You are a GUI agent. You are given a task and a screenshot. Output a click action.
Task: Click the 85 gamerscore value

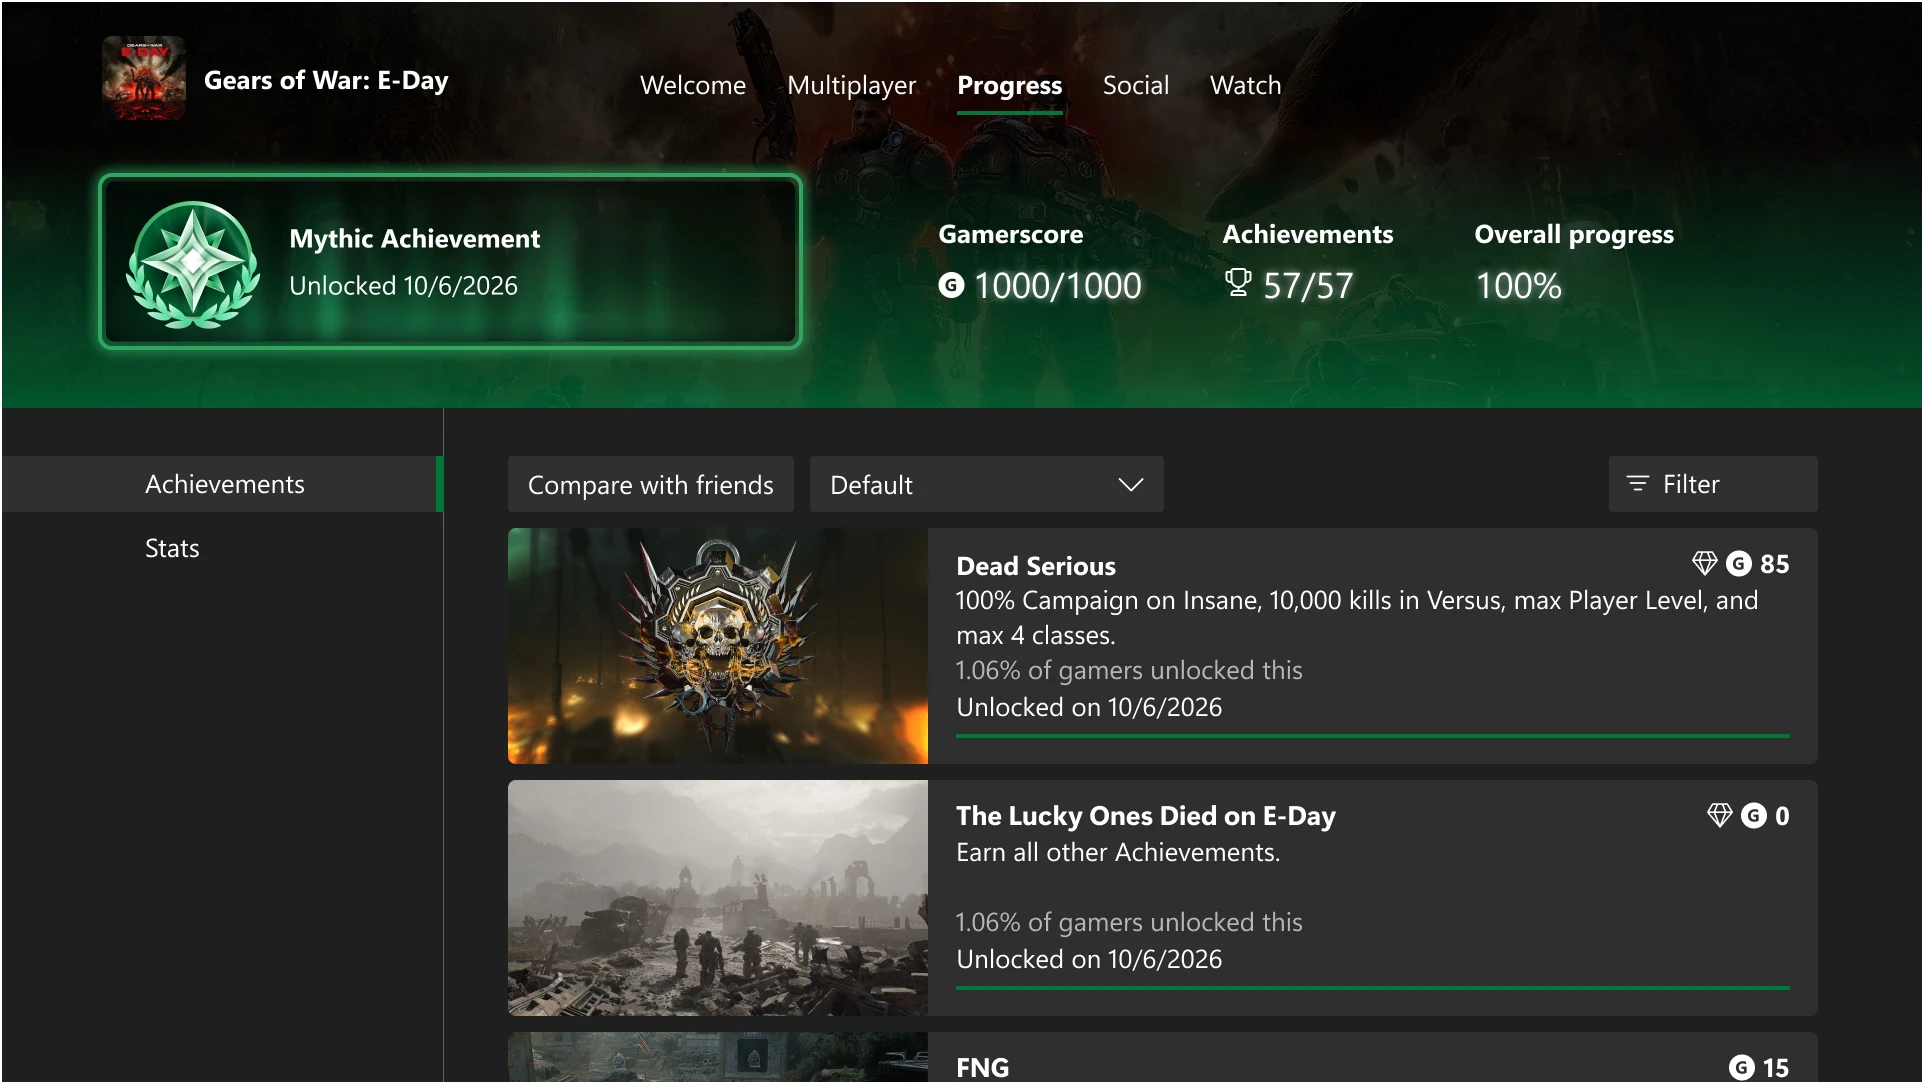click(x=1775, y=564)
